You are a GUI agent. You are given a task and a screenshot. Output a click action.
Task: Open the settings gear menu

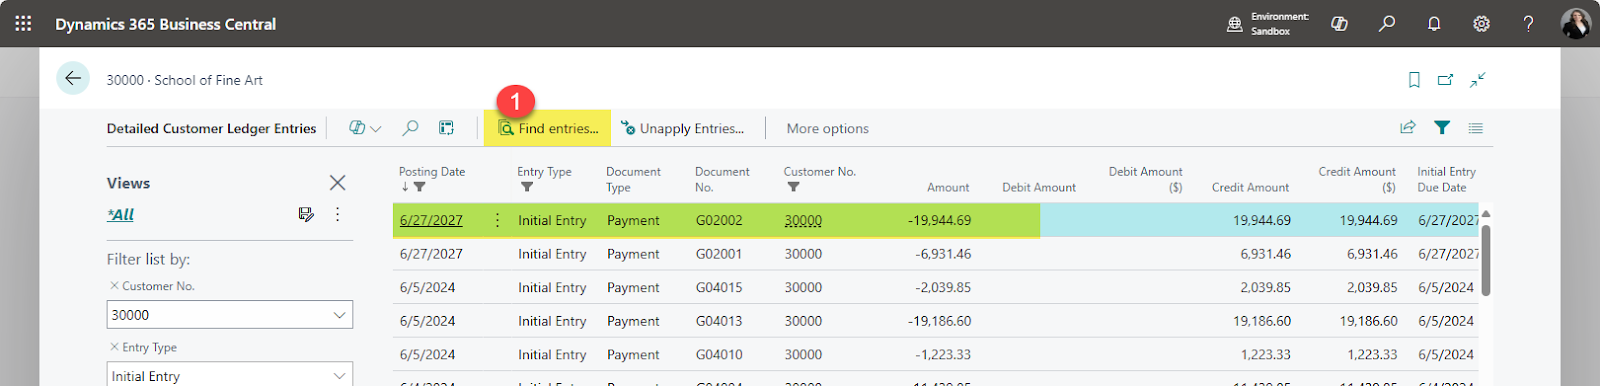1481,24
